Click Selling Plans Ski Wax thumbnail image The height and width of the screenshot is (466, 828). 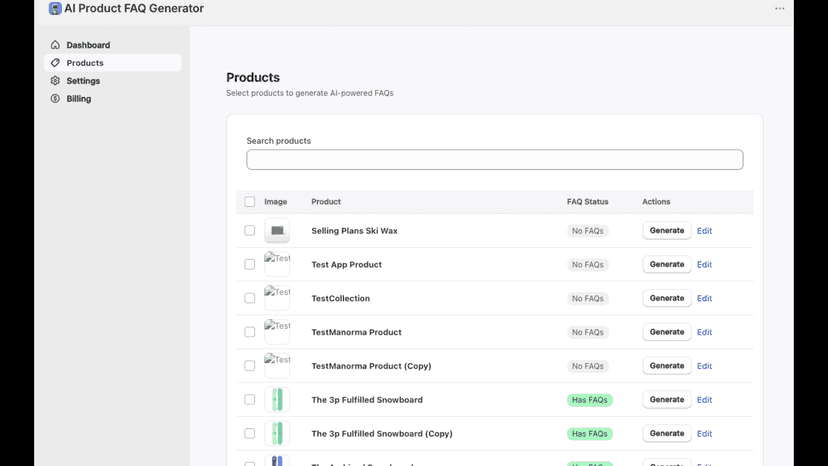[x=277, y=231]
